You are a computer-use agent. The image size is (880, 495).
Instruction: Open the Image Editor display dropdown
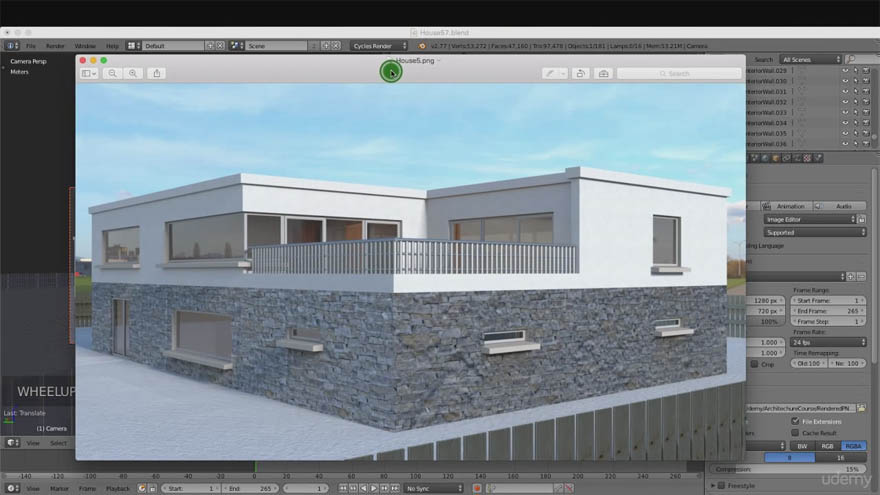810,219
